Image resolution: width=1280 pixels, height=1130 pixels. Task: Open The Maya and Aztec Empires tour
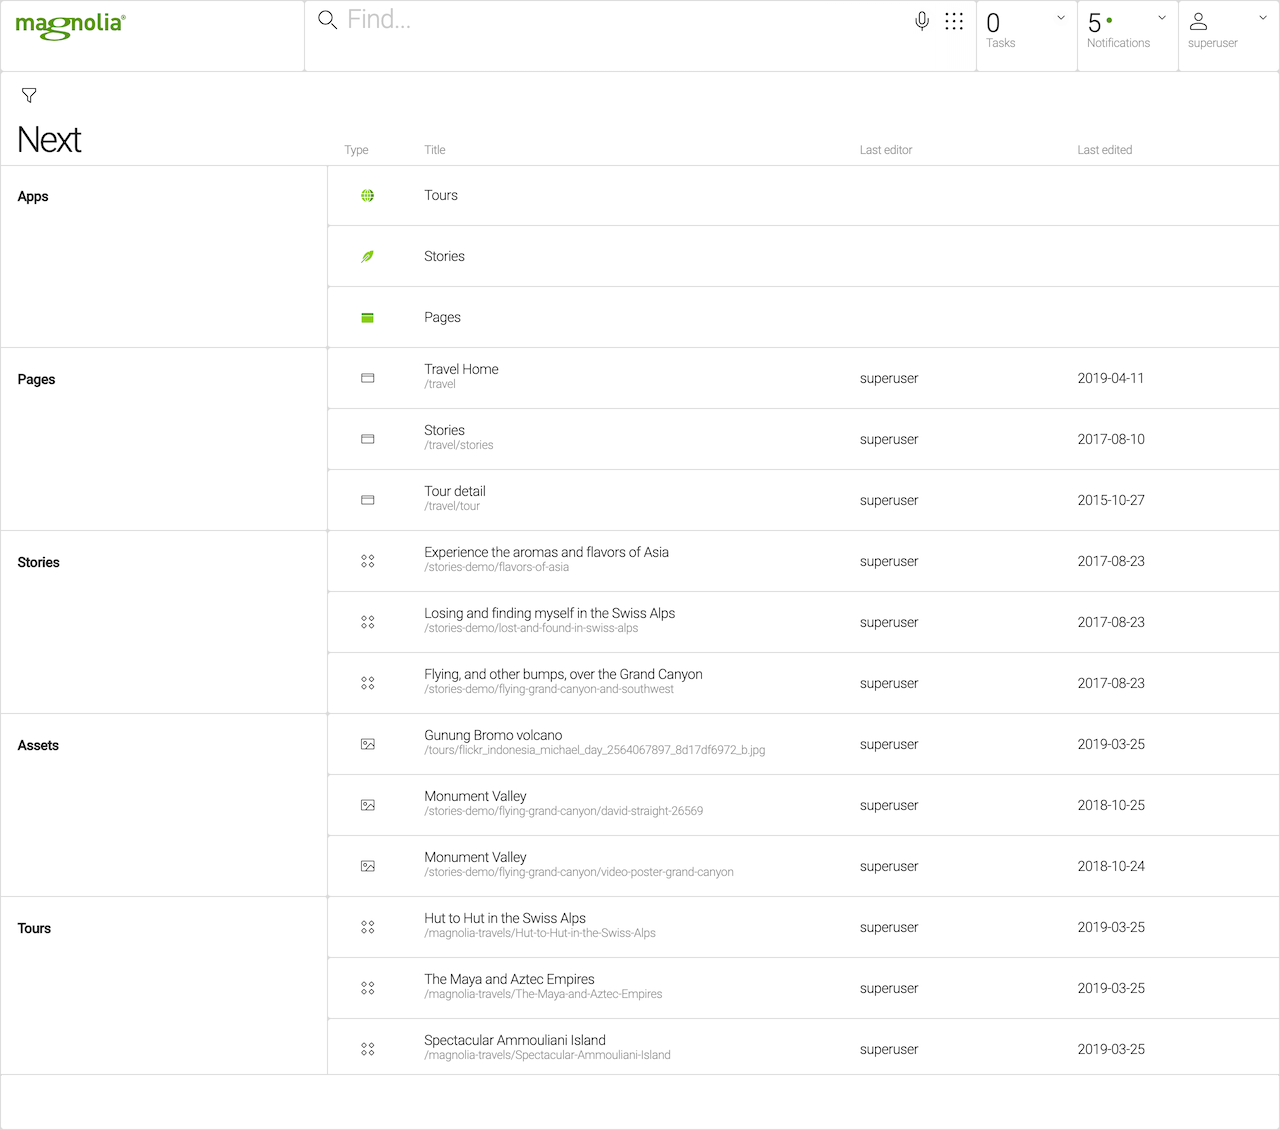(x=509, y=980)
